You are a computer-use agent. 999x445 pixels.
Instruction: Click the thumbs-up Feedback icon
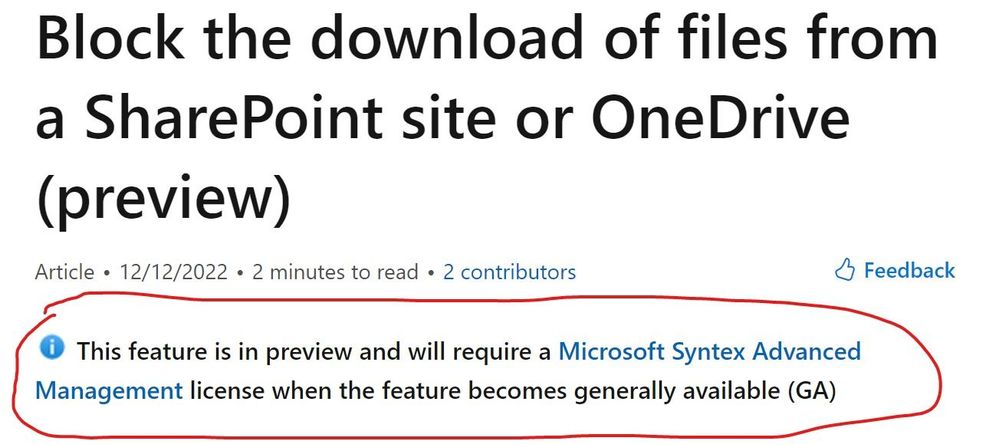845,270
